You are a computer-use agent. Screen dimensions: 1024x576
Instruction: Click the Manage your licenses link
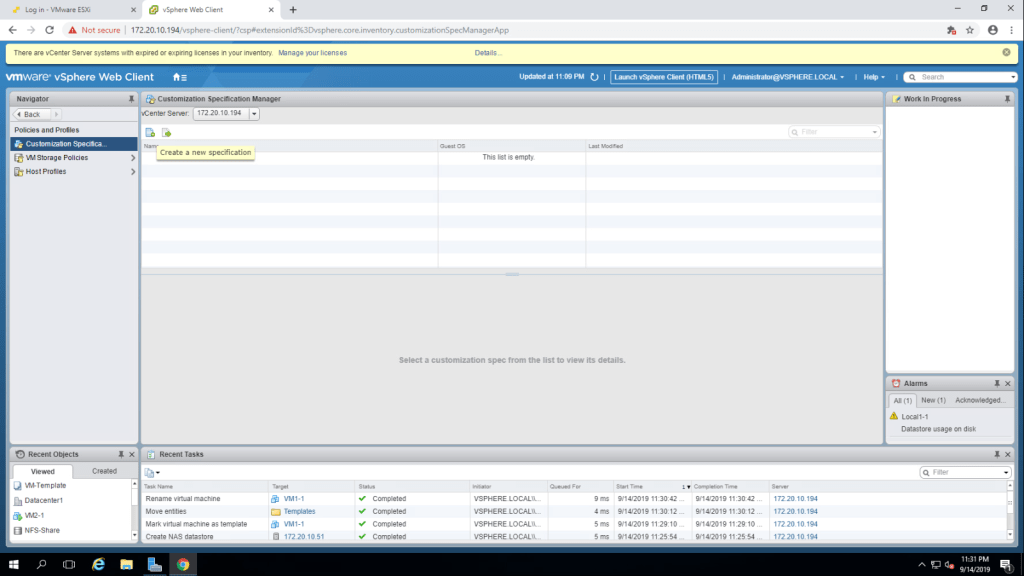click(312, 53)
